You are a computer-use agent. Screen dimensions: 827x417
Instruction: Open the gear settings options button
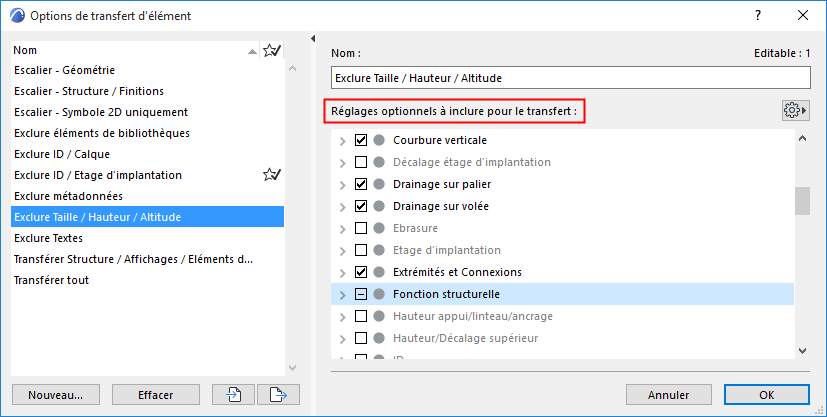coord(796,110)
